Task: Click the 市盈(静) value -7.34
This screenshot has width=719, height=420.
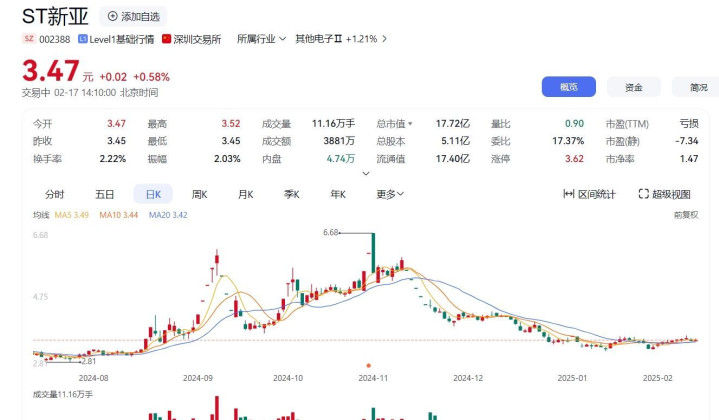Action: (x=686, y=141)
